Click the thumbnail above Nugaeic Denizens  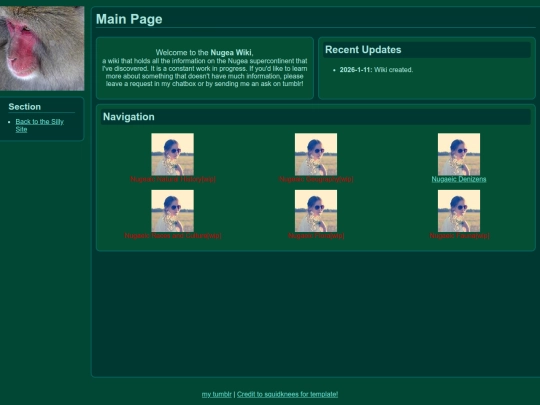coord(459,154)
